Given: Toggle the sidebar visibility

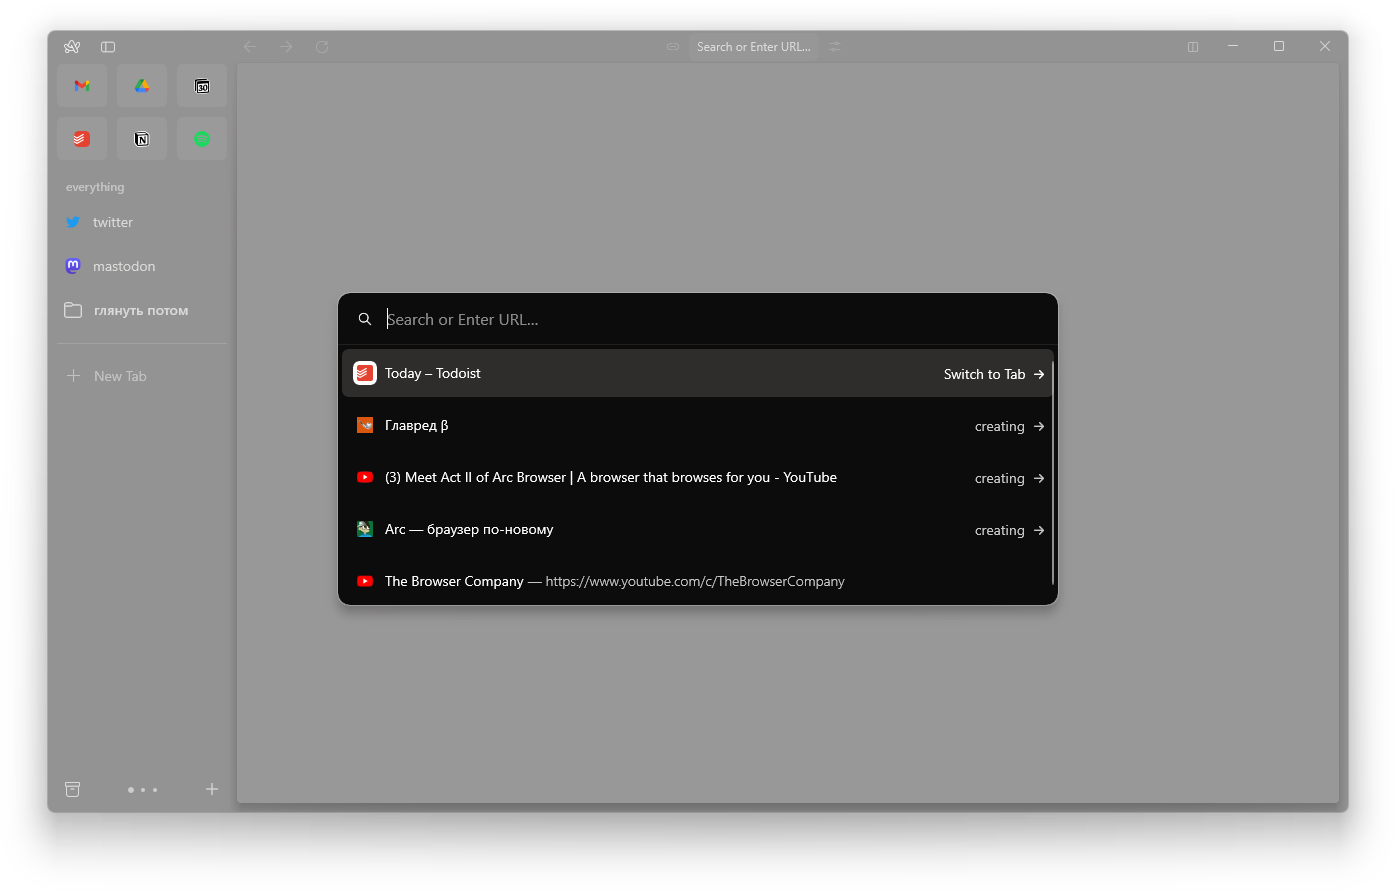Looking at the screenshot, I should pos(108,47).
